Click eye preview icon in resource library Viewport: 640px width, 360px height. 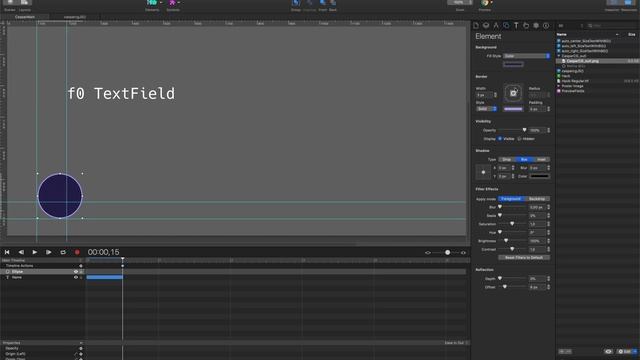coord(608,351)
